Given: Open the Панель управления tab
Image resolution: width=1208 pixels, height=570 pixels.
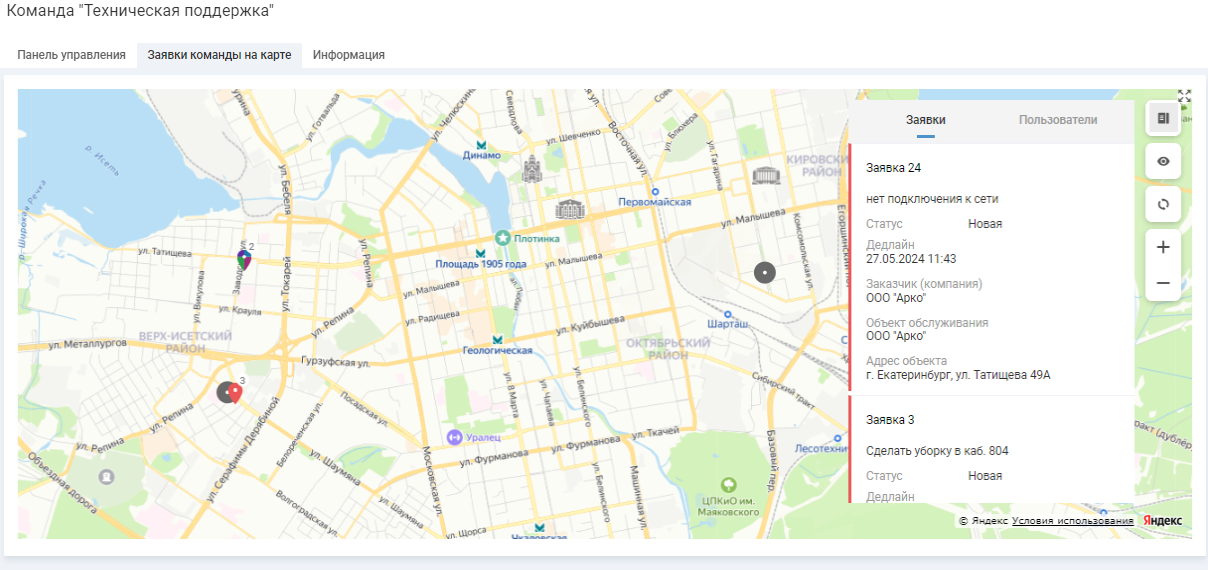Looking at the screenshot, I should click(x=71, y=55).
